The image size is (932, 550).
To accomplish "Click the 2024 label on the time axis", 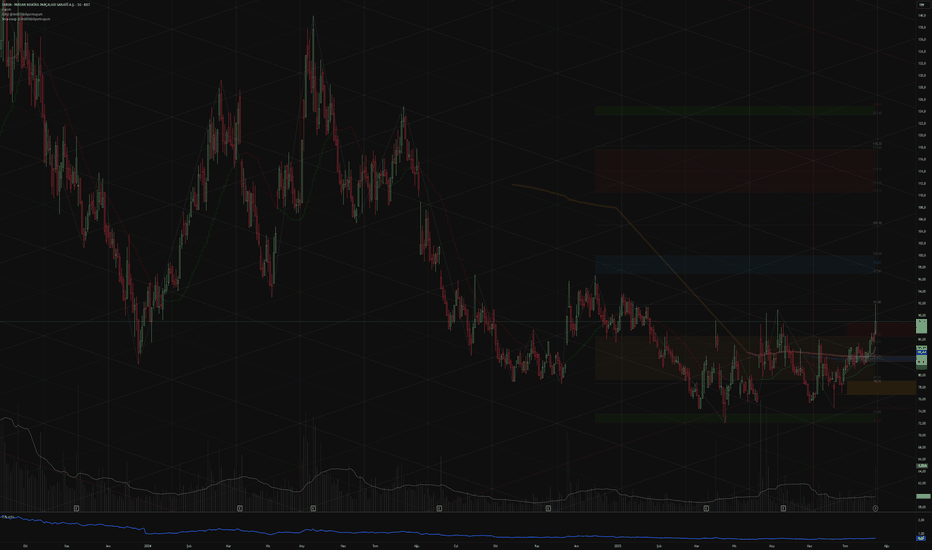I will click(x=147, y=545).
